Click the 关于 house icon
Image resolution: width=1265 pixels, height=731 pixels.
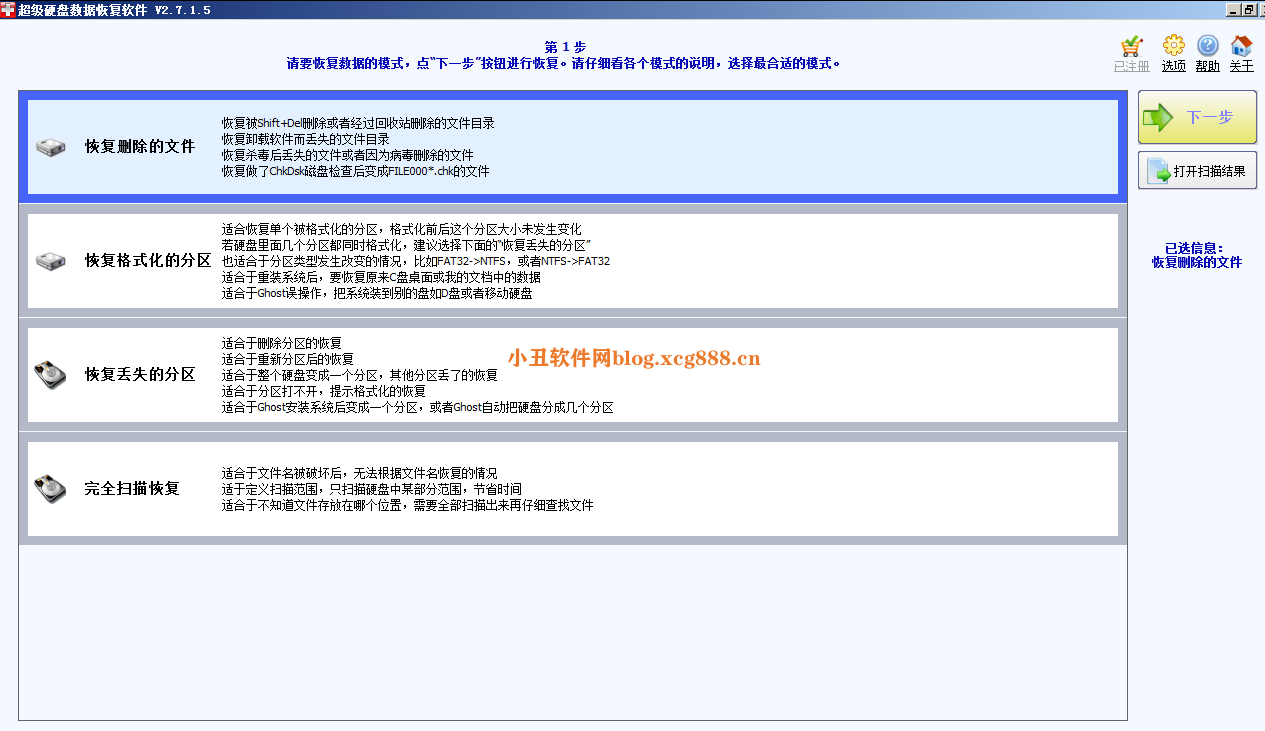1241,46
